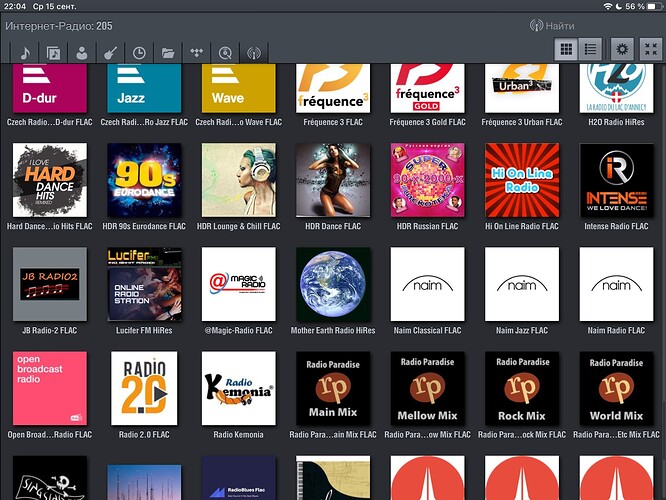Screen dimensions: 666x500
Task: Open Naim Radio FLAC station
Action: 616,284
